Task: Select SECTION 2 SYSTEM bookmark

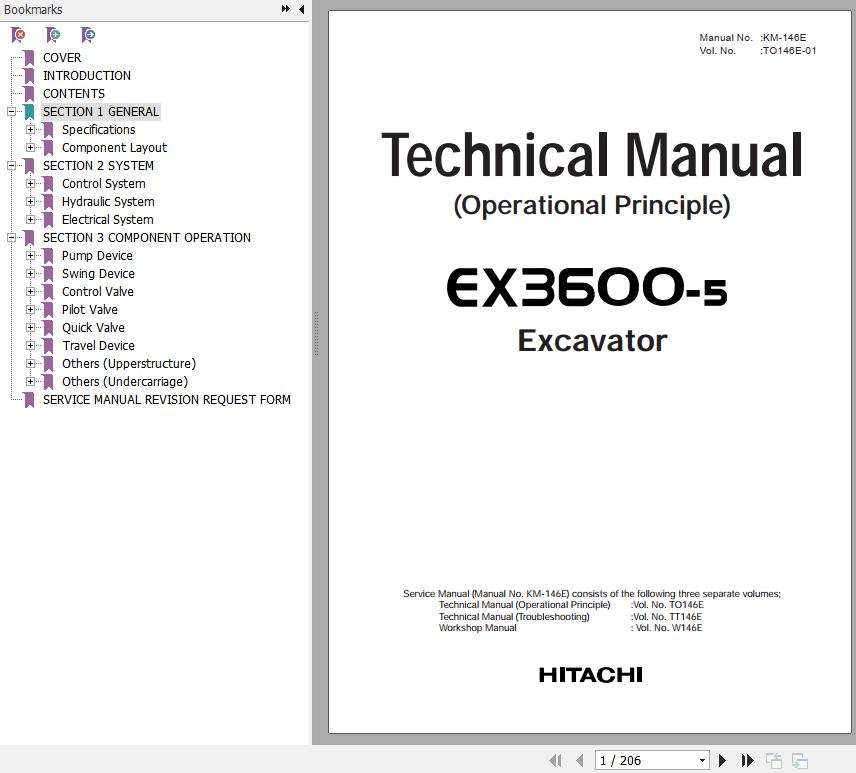Action: point(98,166)
